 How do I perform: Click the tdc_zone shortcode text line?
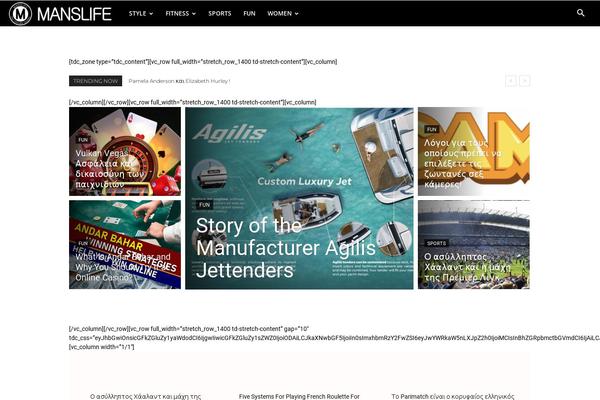(x=203, y=62)
